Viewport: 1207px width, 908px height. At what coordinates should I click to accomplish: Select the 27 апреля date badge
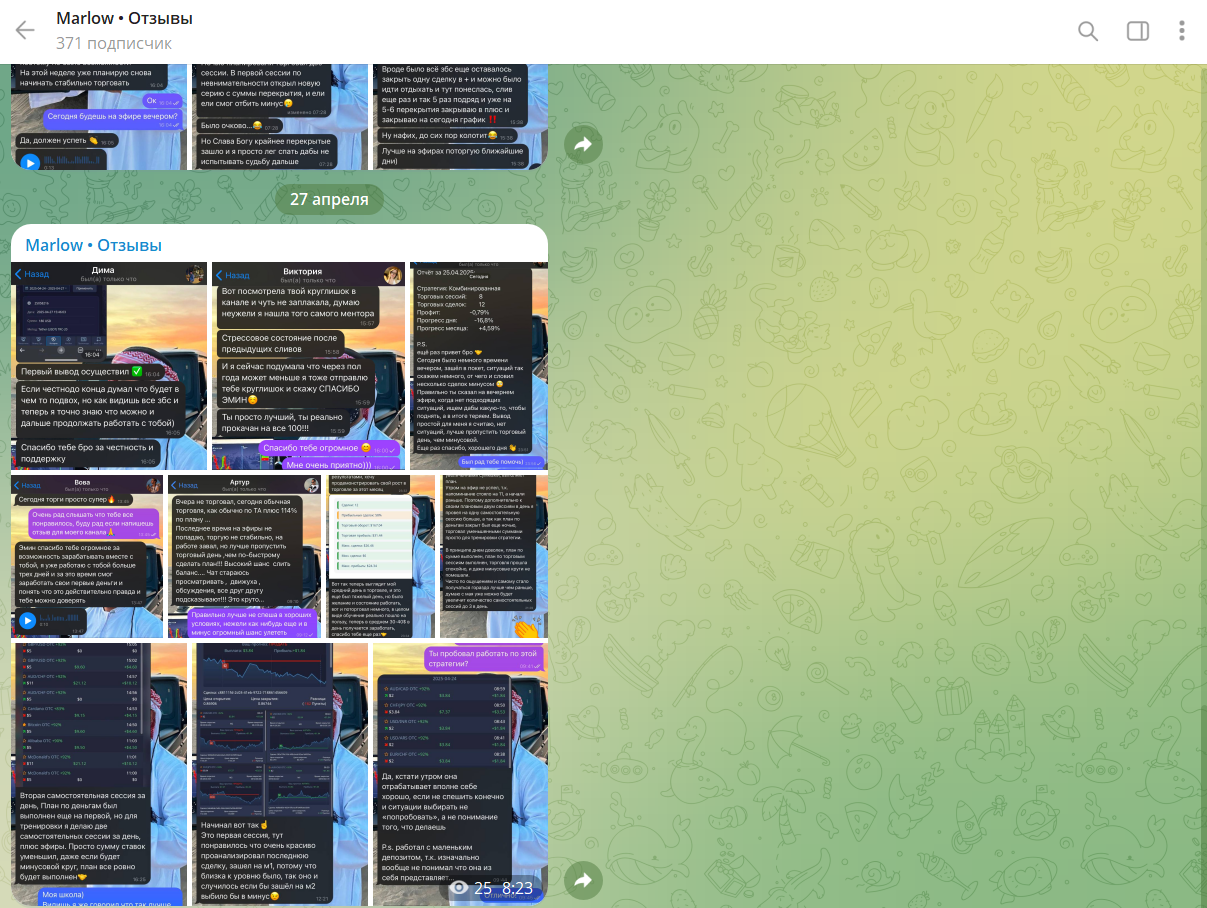329,199
